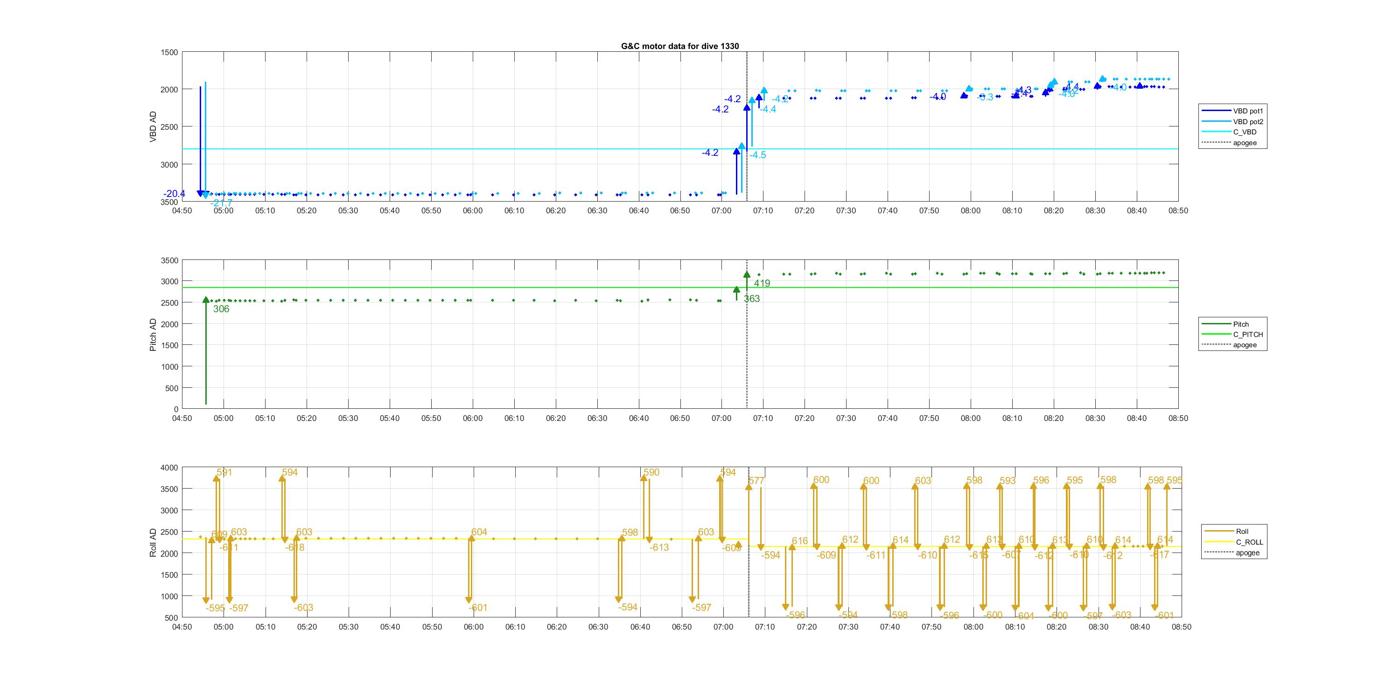
Task: Click the '-20.4' annotation in the VBD plot
Action: [175, 194]
